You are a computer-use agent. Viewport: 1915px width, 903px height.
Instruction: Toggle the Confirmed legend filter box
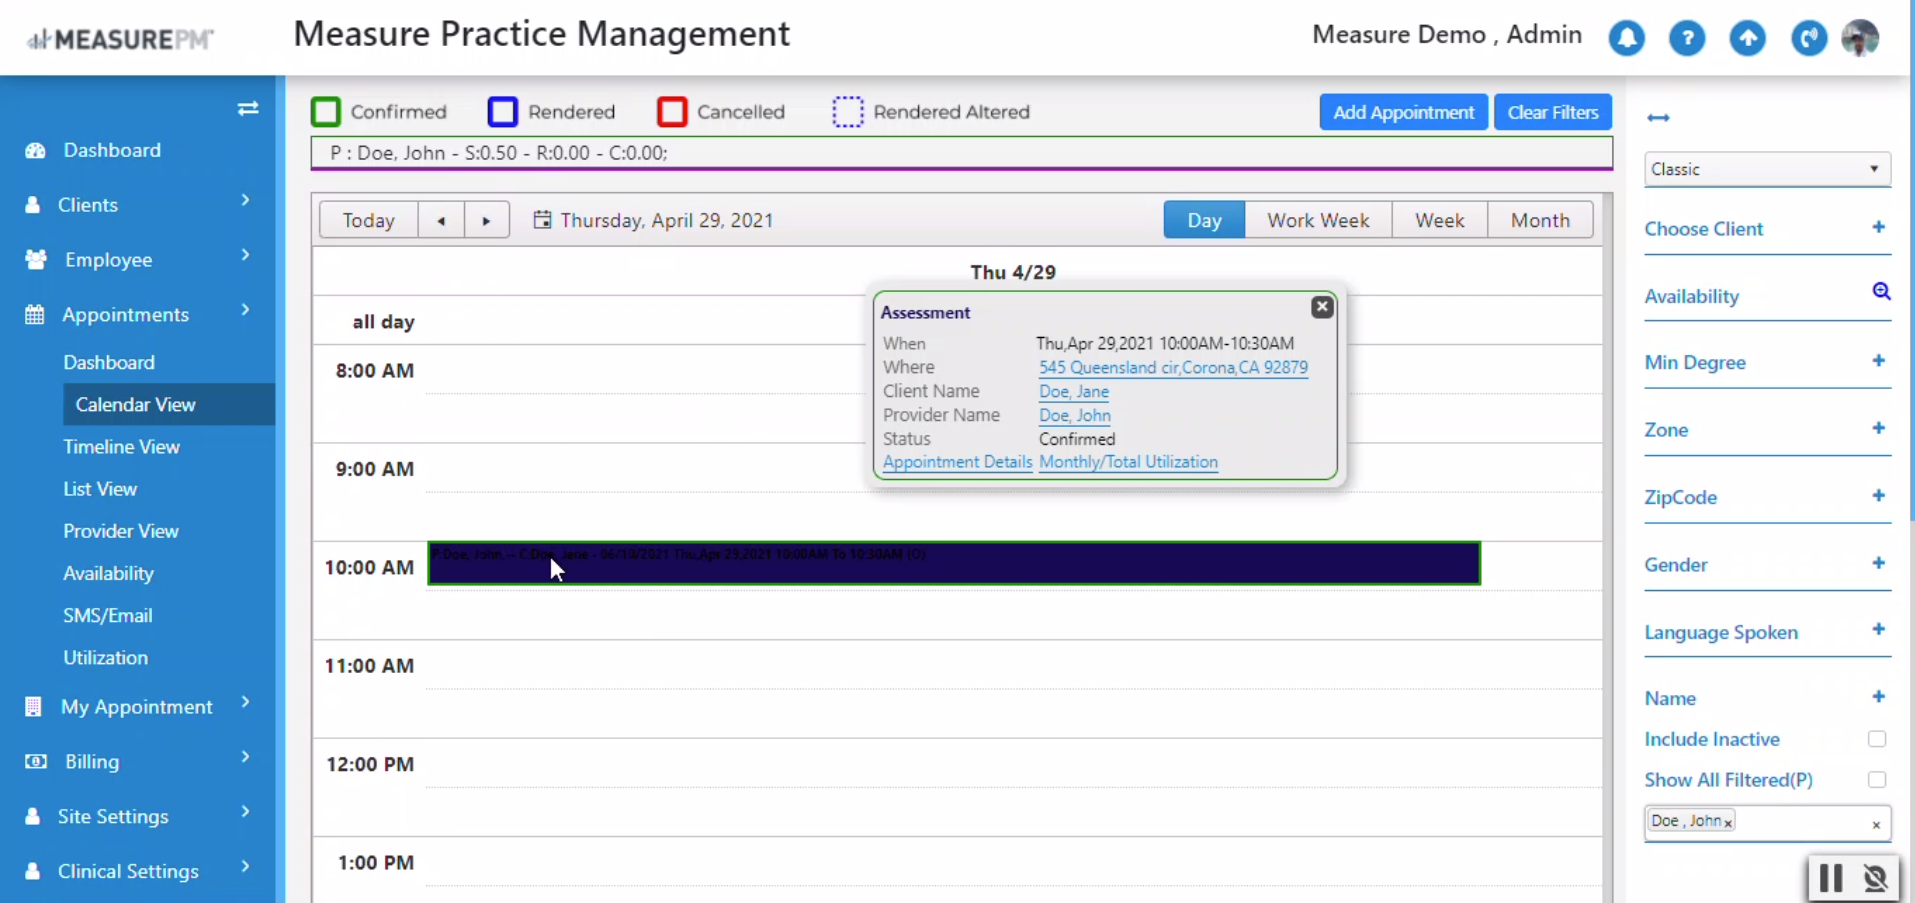coord(326,112)
